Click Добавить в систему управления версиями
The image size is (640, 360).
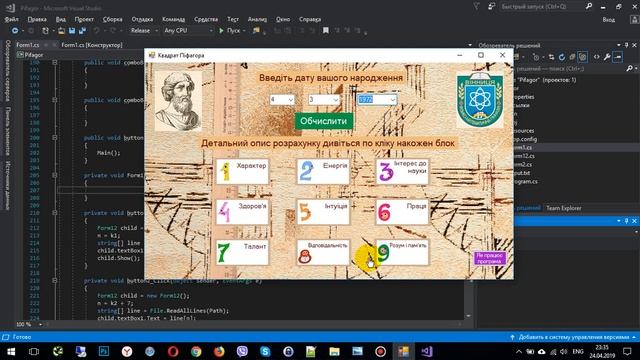coord(573,337)
